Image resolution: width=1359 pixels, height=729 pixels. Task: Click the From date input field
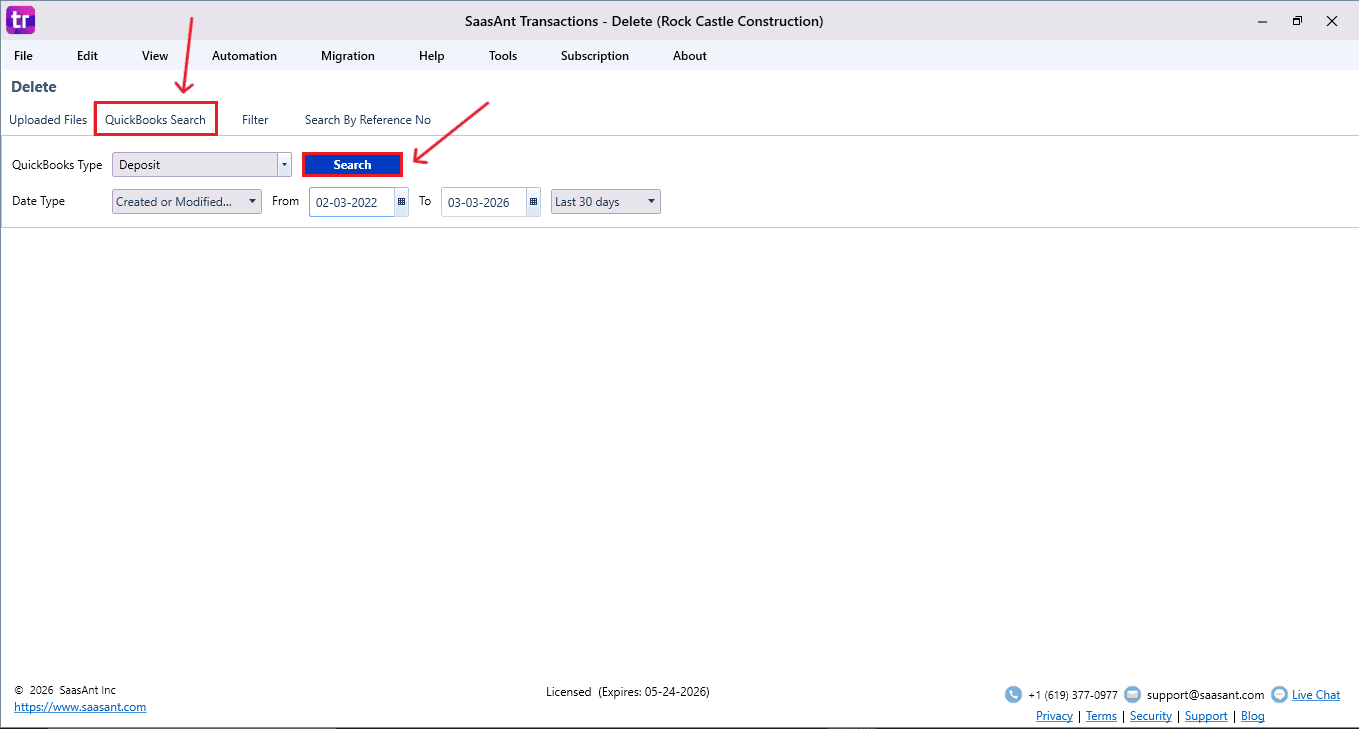click(x=350, y=202)
